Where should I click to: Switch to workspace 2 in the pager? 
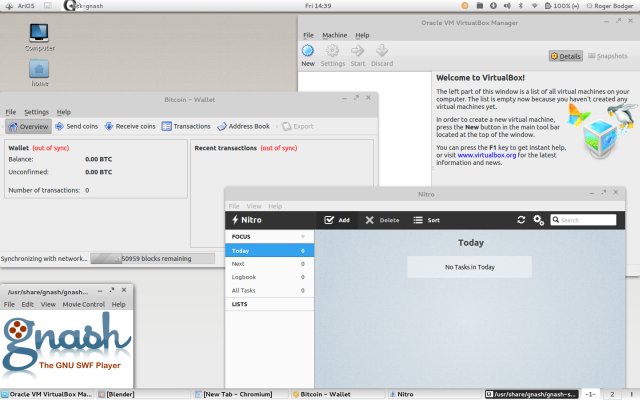[612, 394]
